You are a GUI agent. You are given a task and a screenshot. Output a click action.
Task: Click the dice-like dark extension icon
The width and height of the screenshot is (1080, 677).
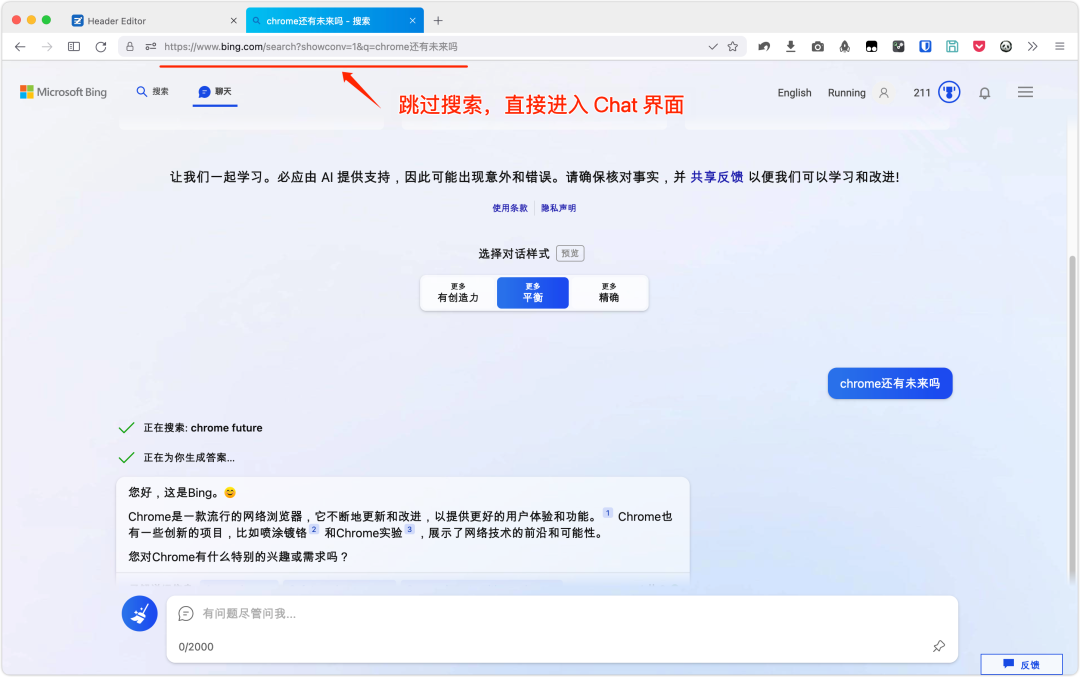pos(898,47)
